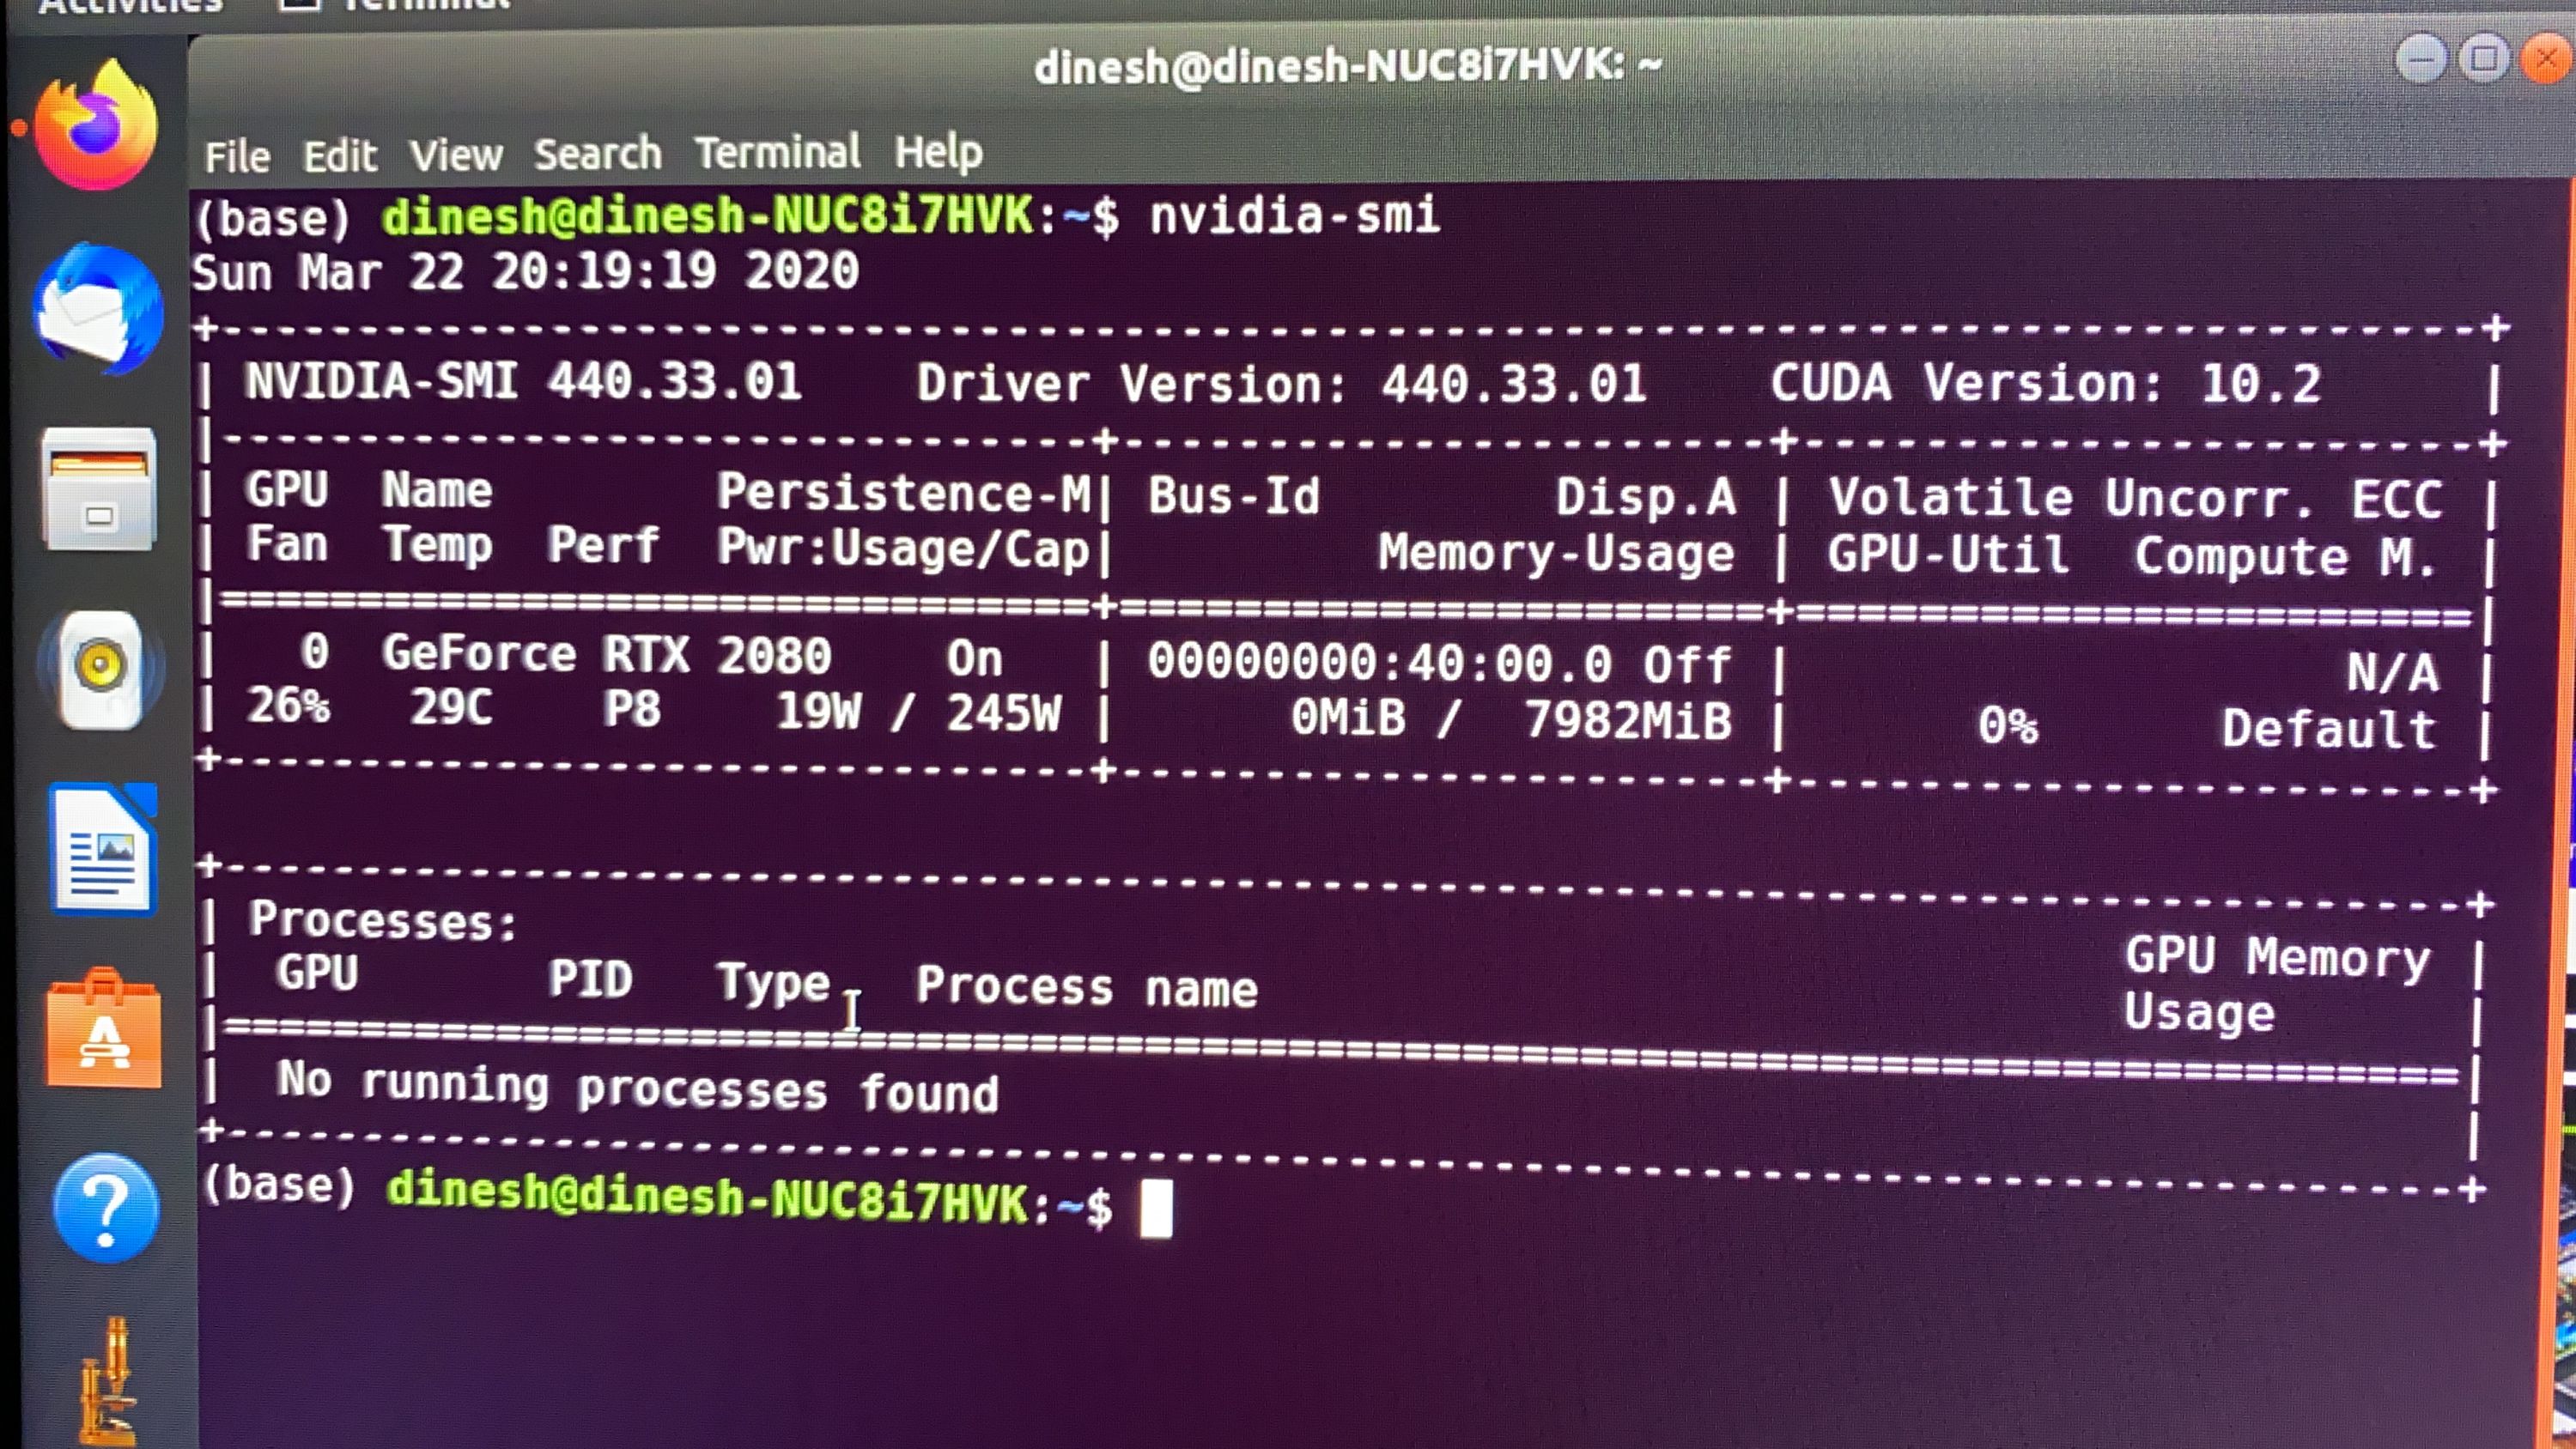Close the terminal window
Screen dimensions: 2576x1449
tap(2547, 60)
